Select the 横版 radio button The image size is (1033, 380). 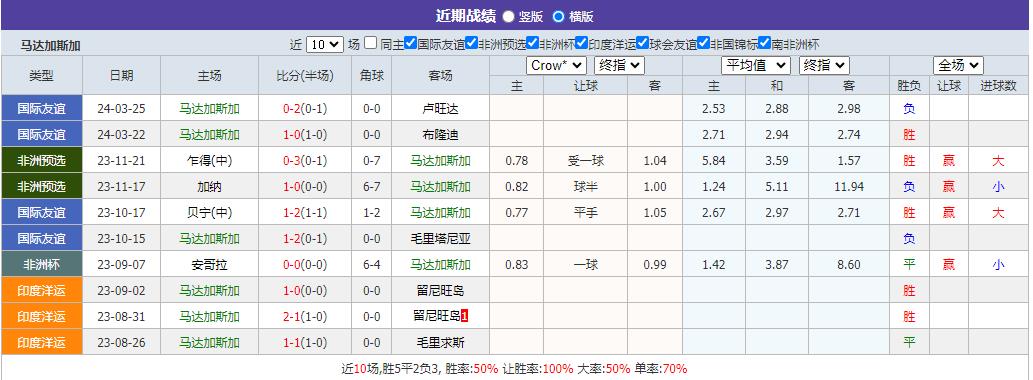click(x=558, y=16)
